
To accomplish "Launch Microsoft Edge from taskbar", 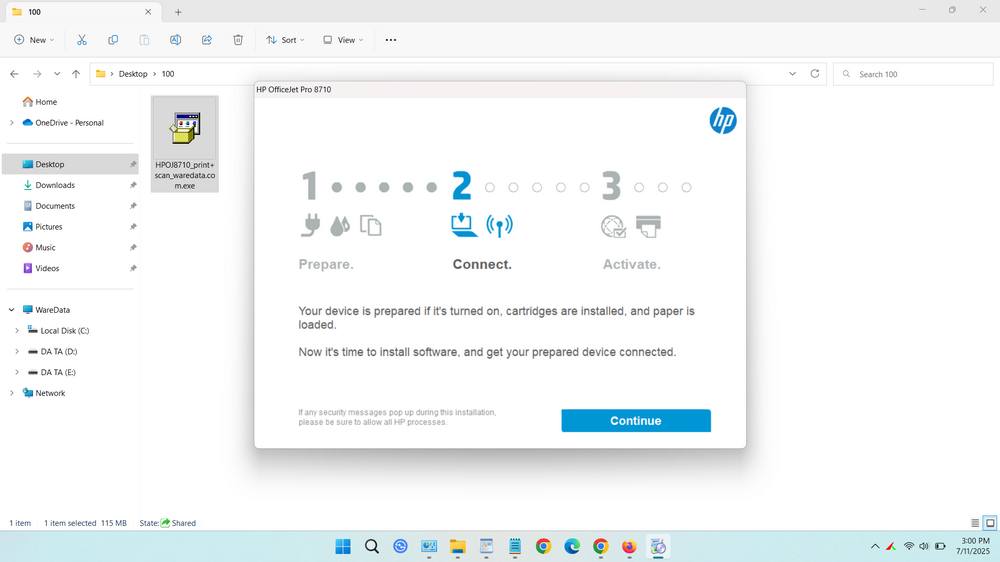I will coord(572,547).
